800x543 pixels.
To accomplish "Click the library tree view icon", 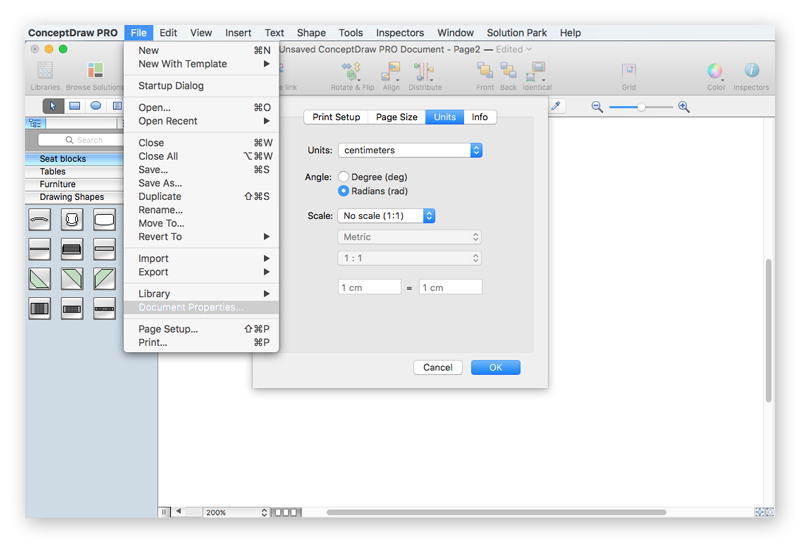I will click(x=35, y=123).
